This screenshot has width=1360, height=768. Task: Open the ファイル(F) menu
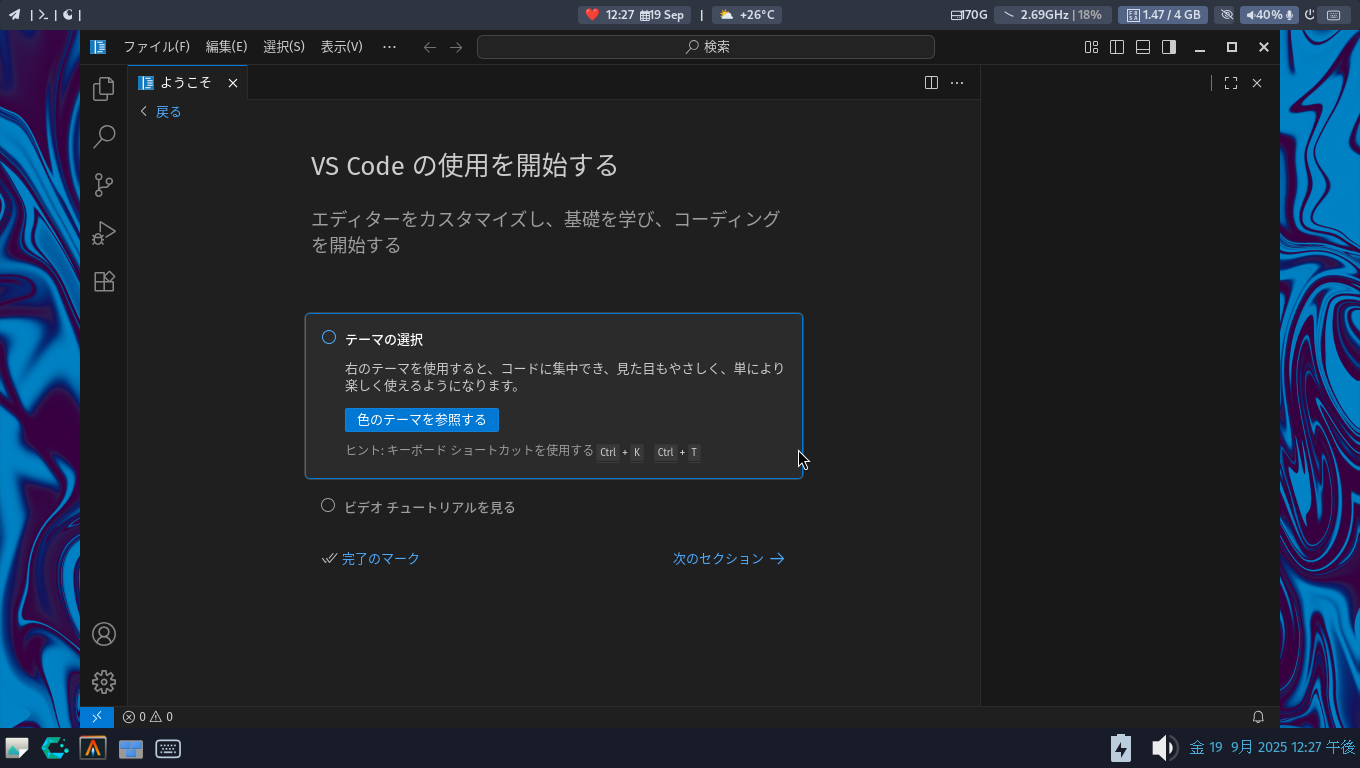(157, 47)
